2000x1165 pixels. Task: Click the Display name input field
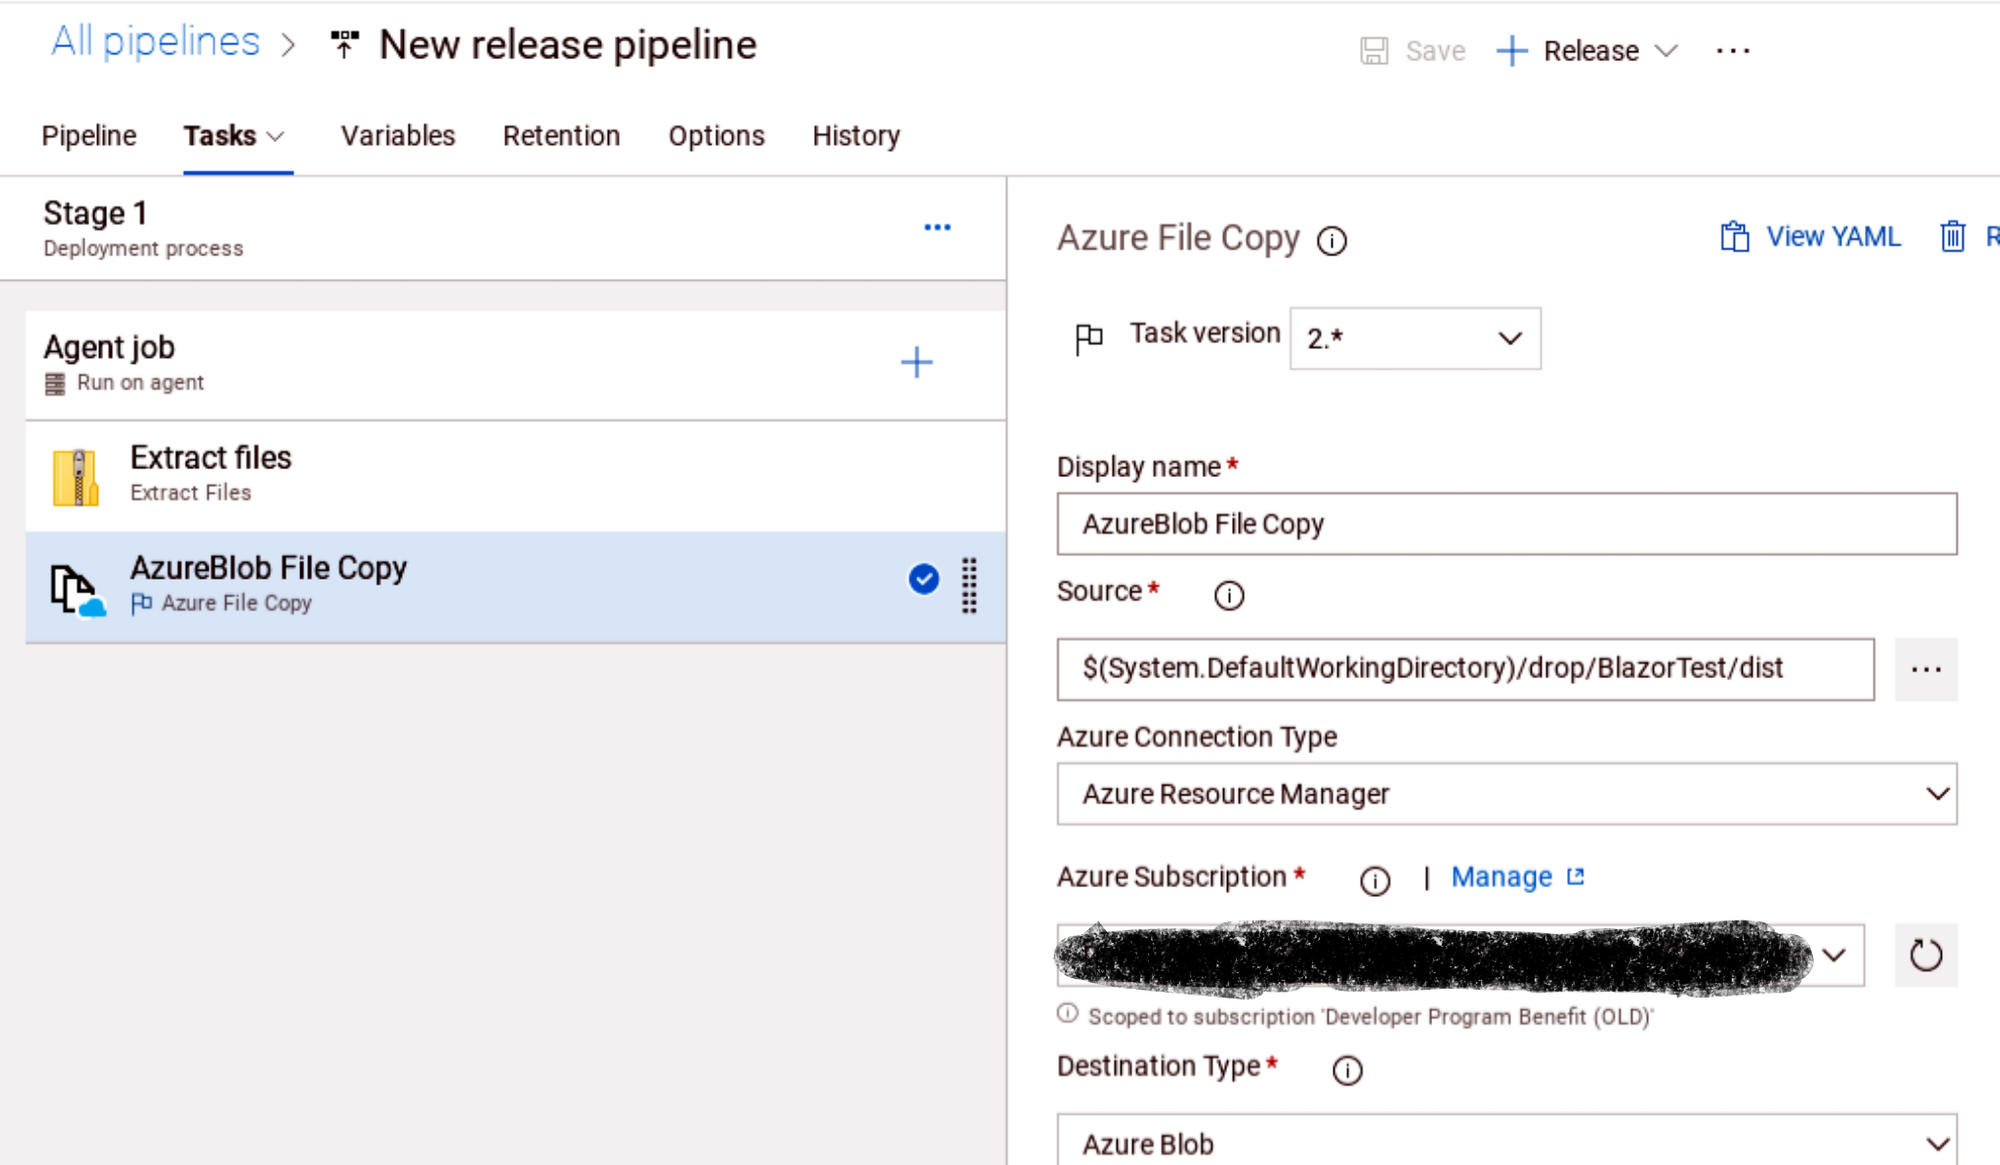point(1507,524)
